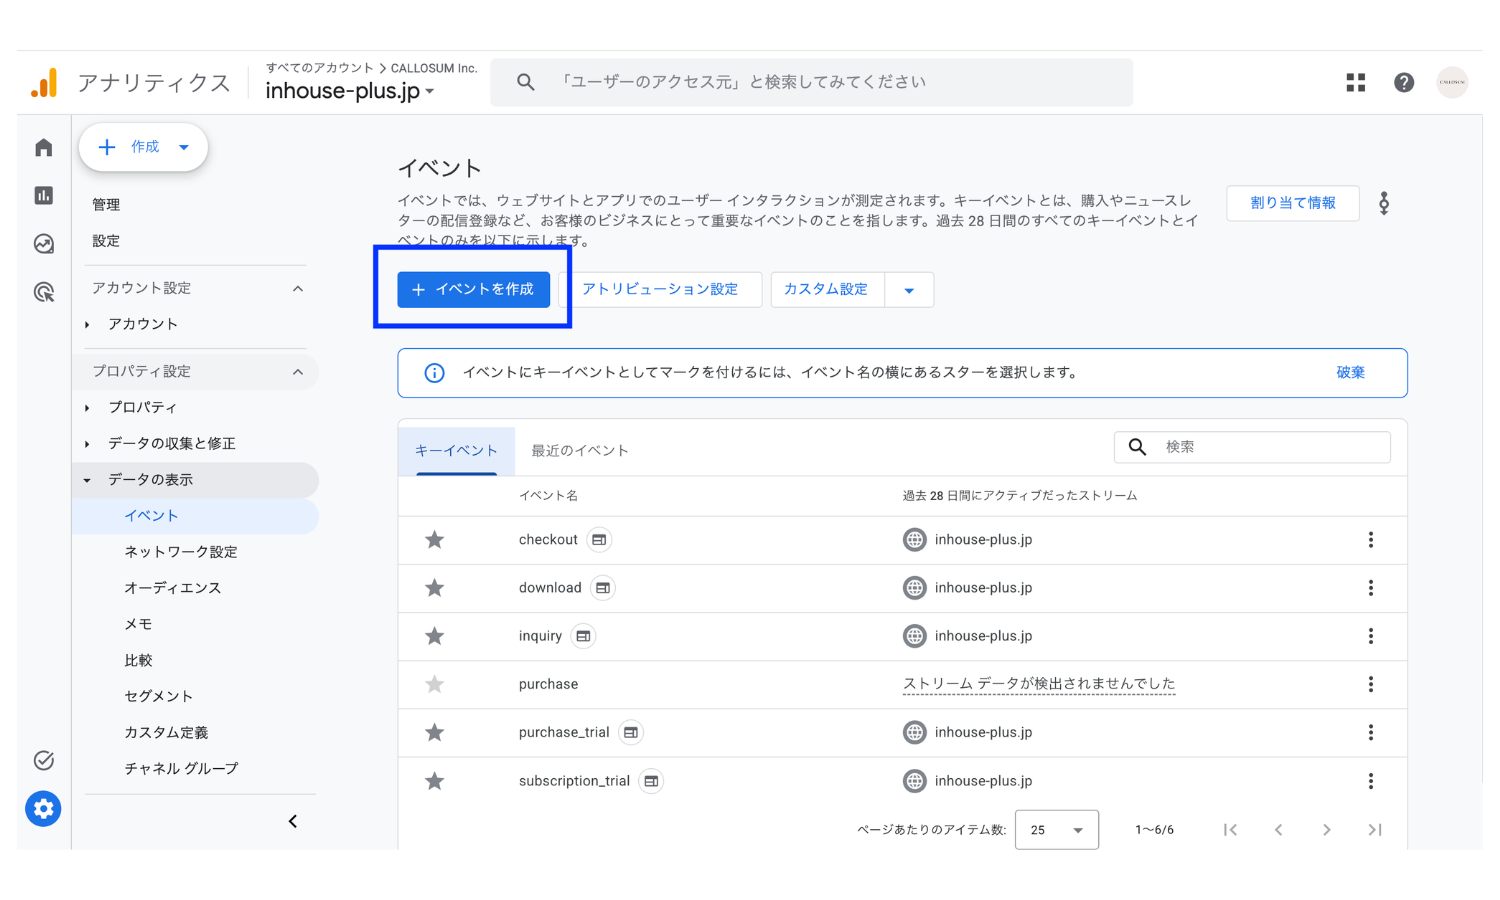Toggle key event star for download
The image size is (1500, 900).
(x=434, y=588)
